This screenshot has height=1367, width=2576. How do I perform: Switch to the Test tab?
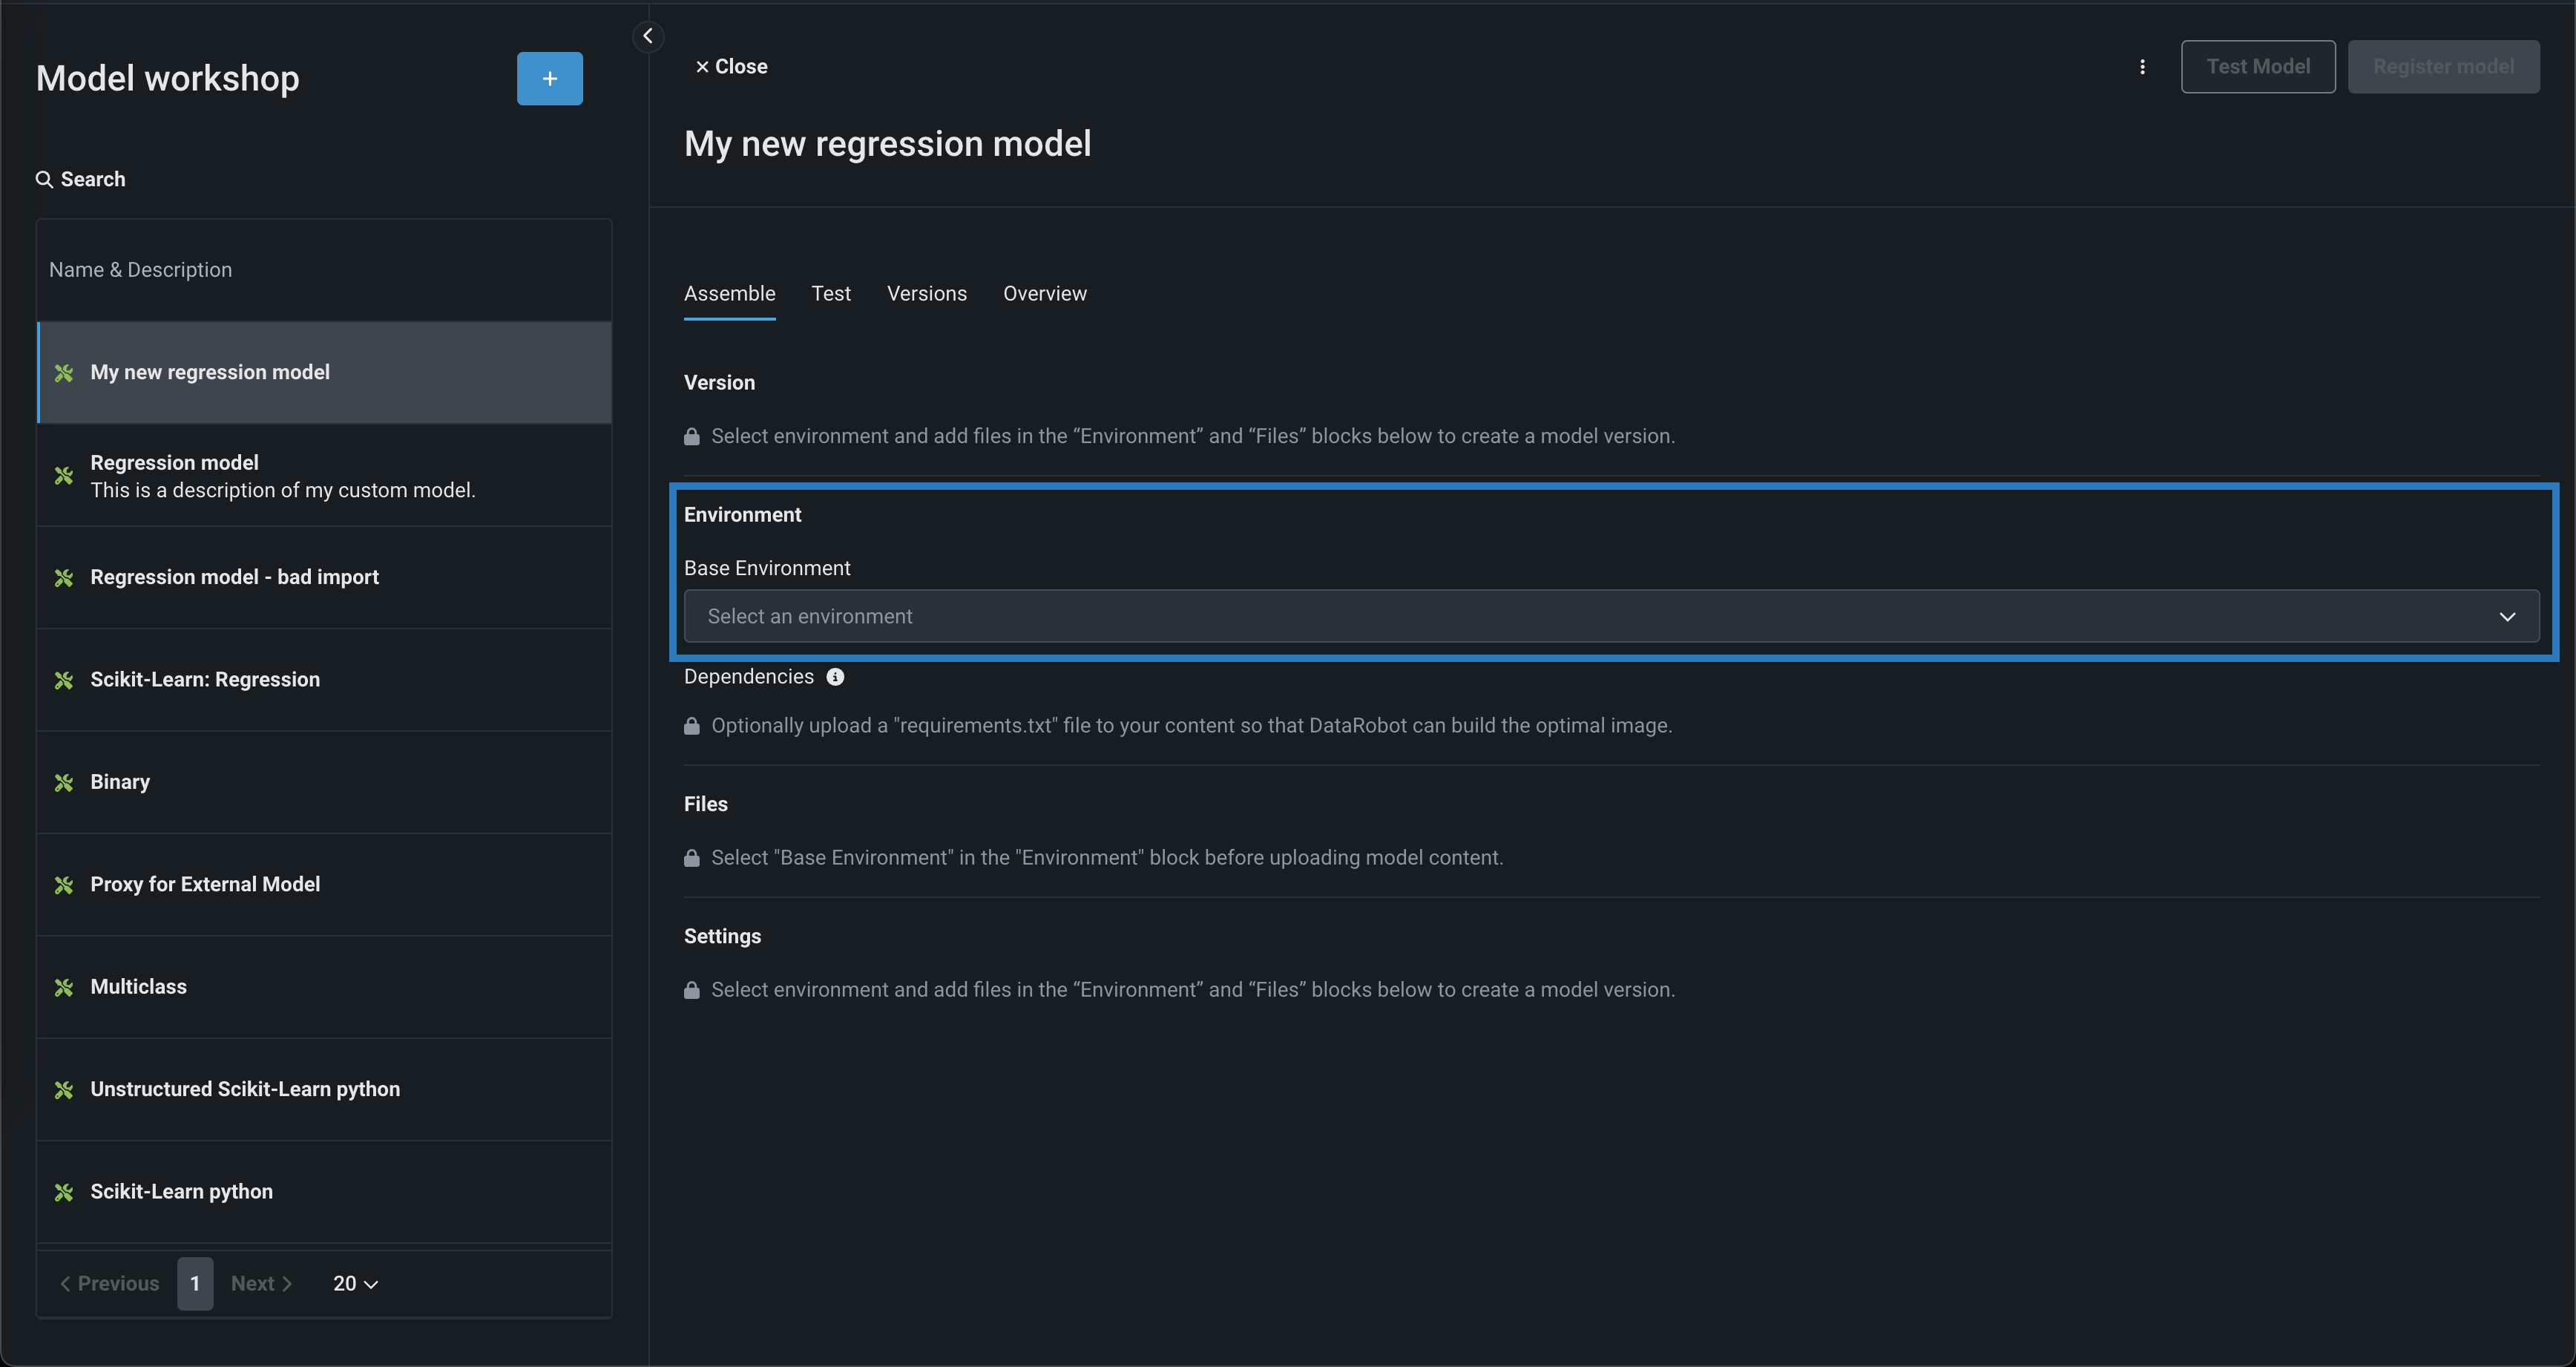[x=830, y=294]
